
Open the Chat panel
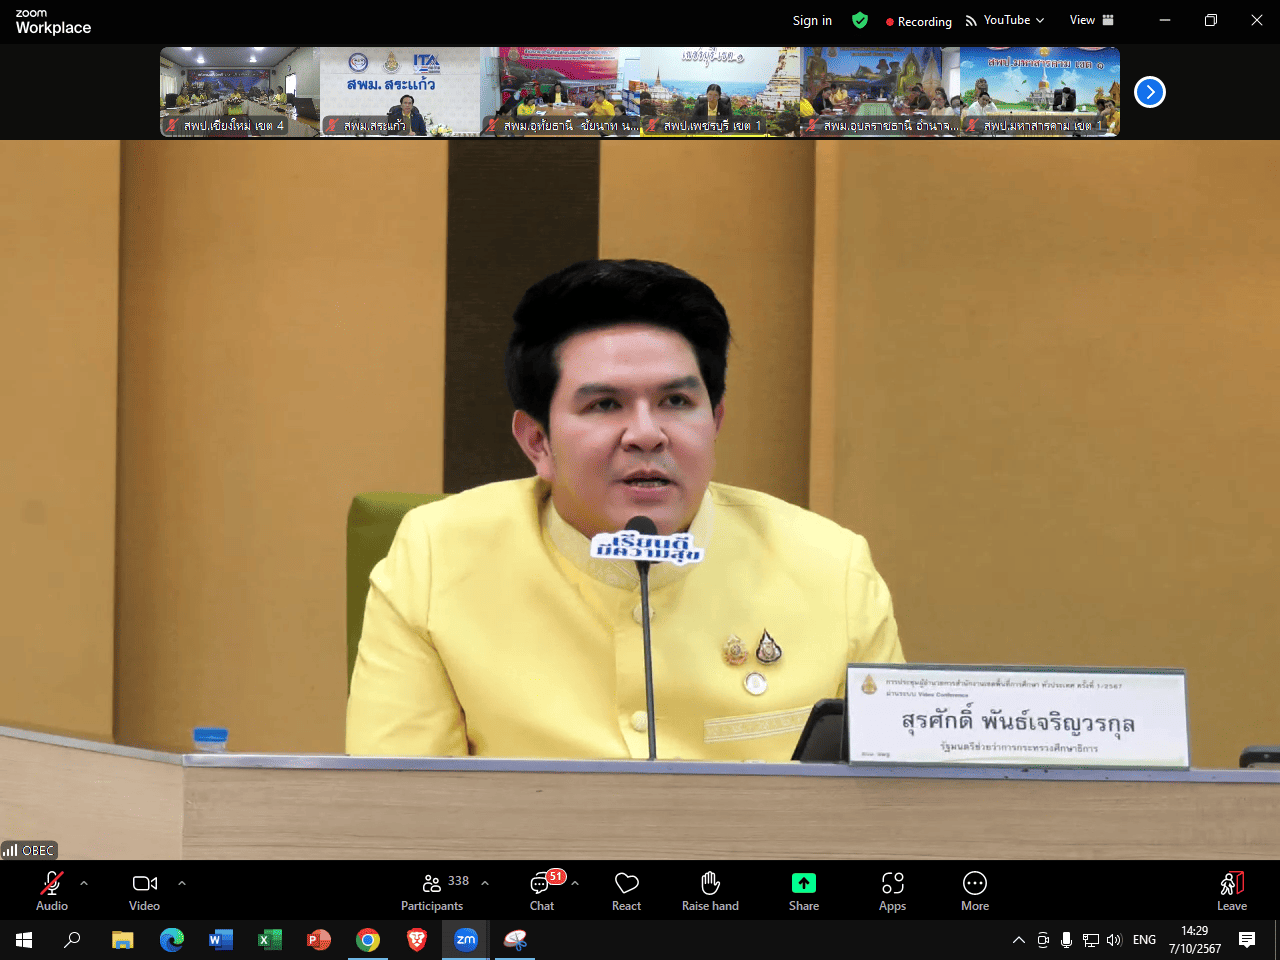pos(542,891)
